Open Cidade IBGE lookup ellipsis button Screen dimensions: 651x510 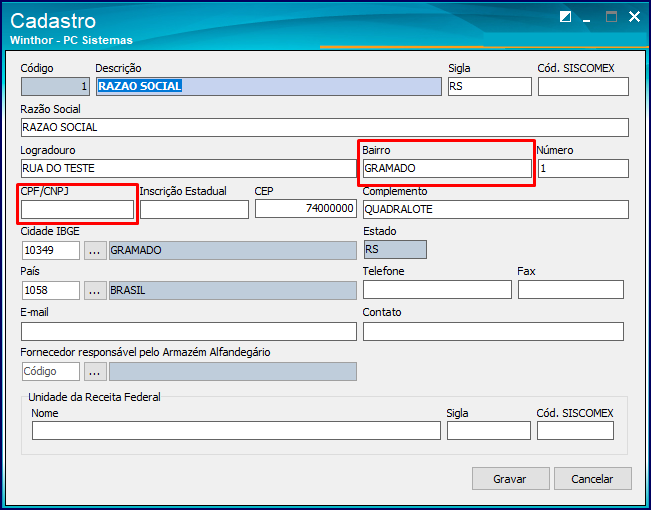pyautogui.click(x=95, y=250)
